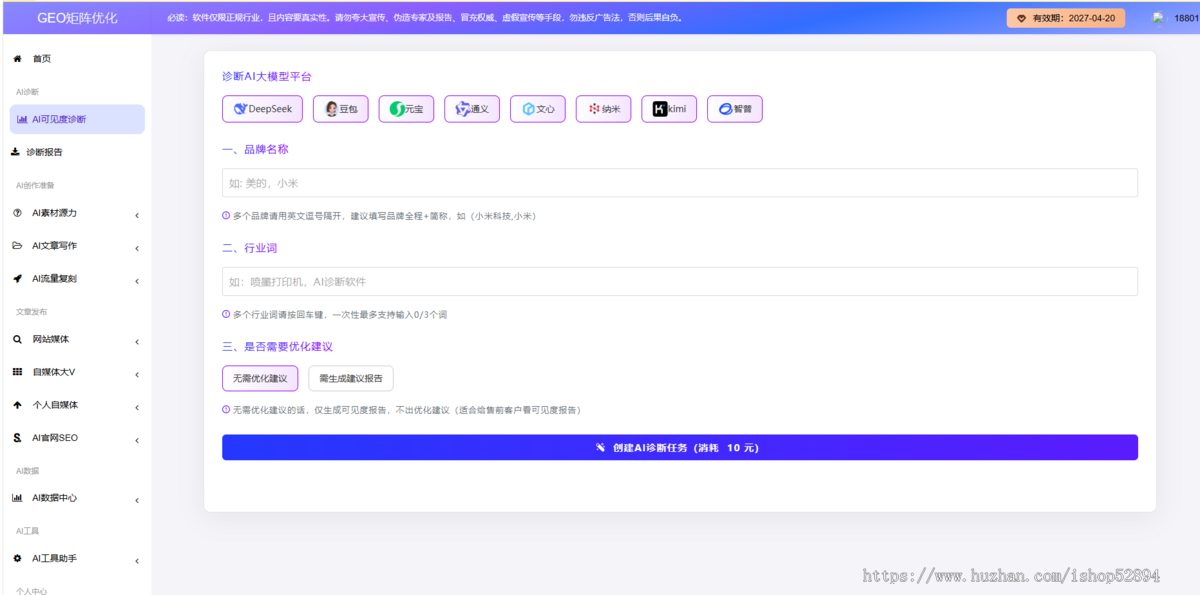Click the user avatar icon in the top bar

(1159, 18)
